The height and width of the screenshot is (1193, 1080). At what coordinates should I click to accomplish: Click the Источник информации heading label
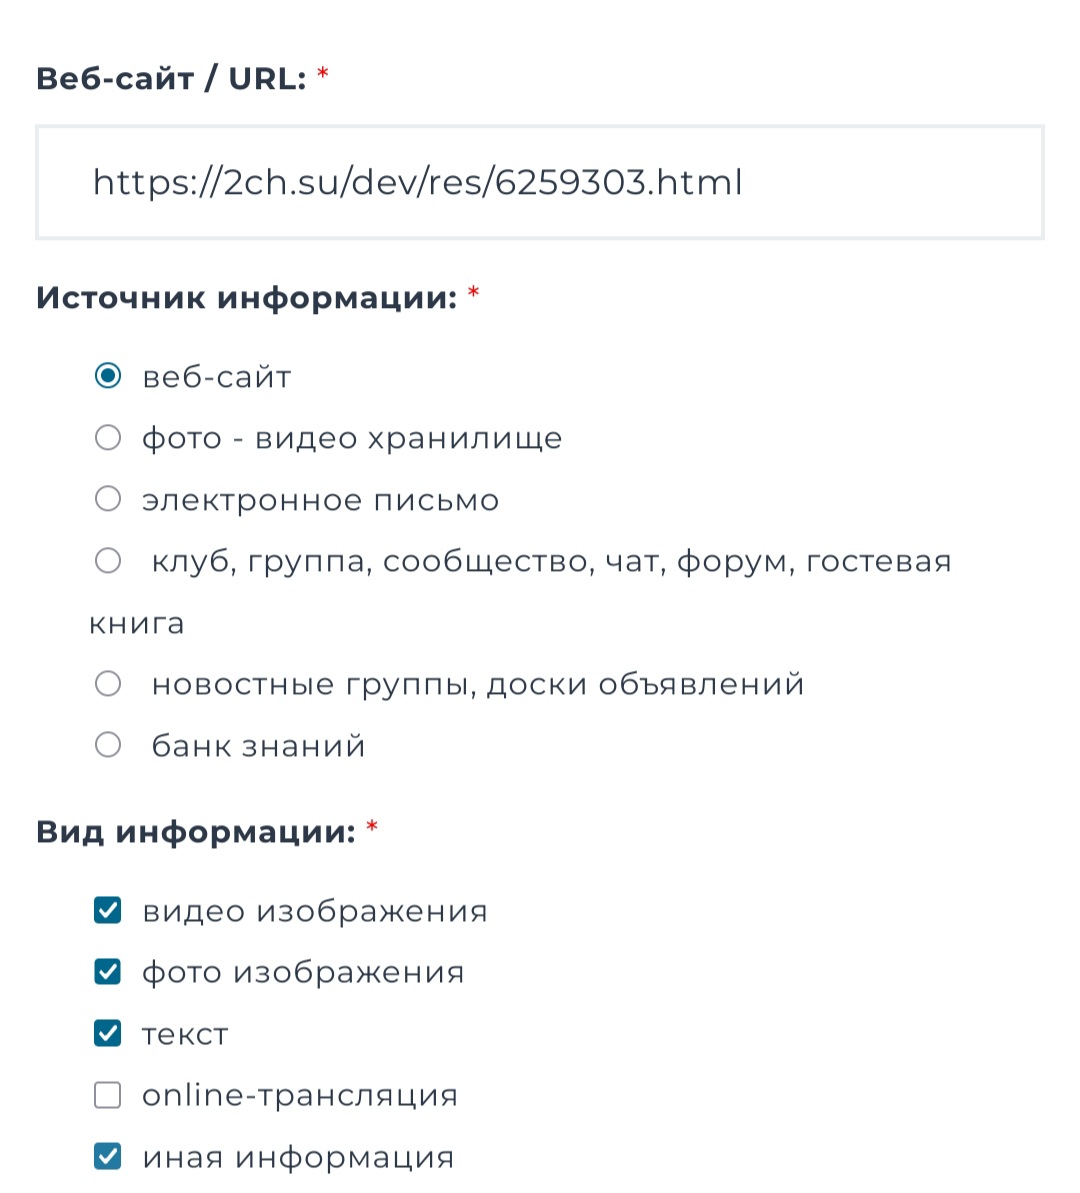click(x=246, y=298)
